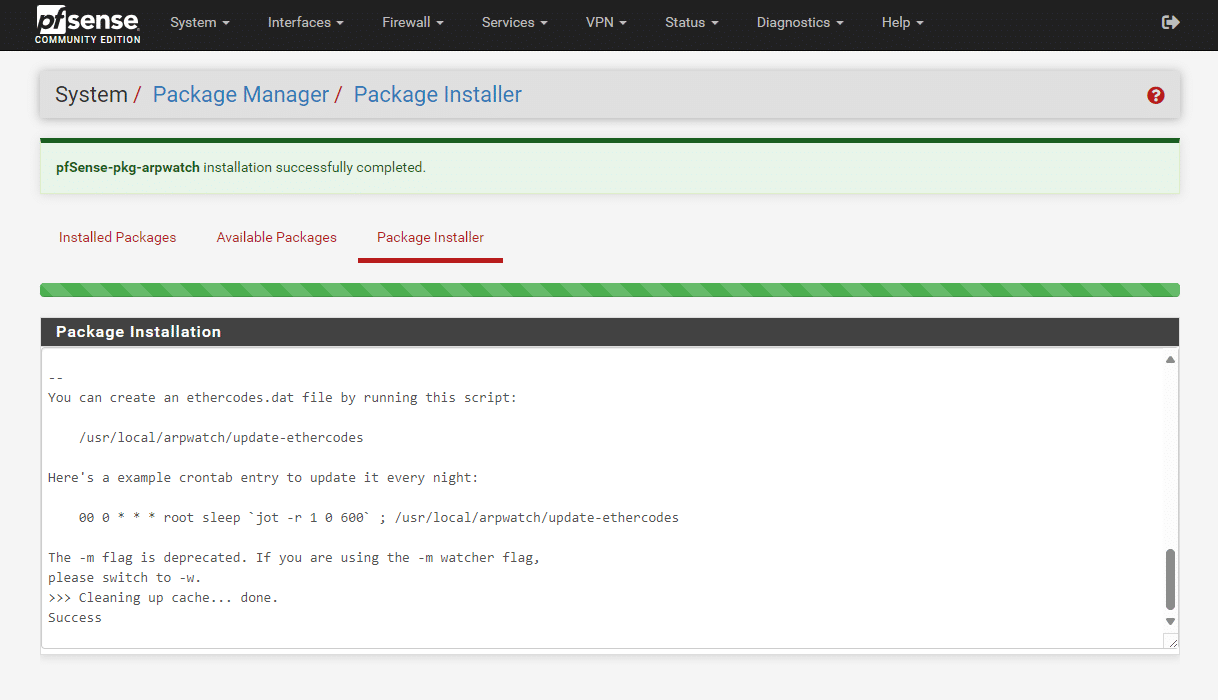Open the Status menu
The width and height of the screenshot is (1218, 700).
click(x=691, y=22)
